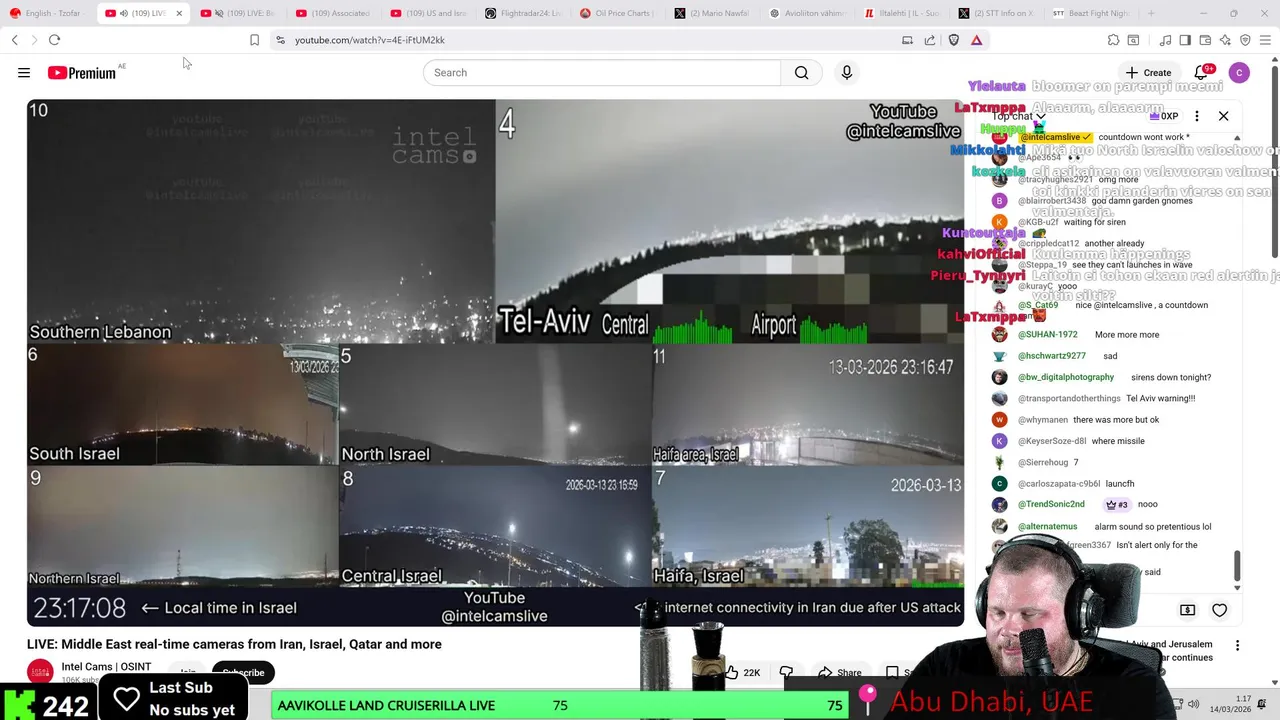Click @TrendSonic2nd chat username

tap(1051, 504)
